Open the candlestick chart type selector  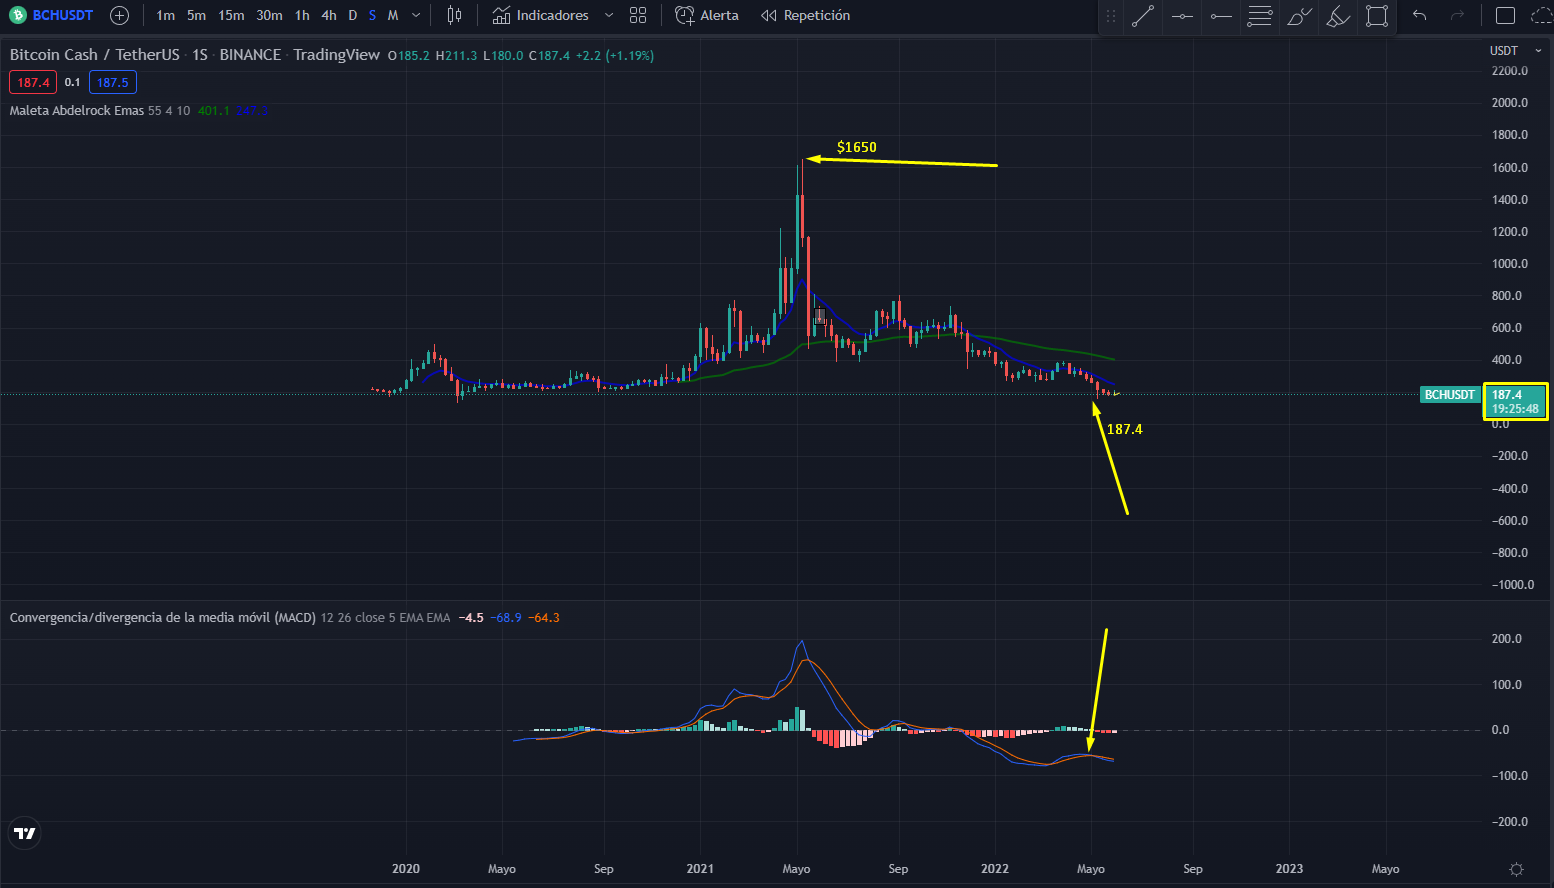(454, 15)
